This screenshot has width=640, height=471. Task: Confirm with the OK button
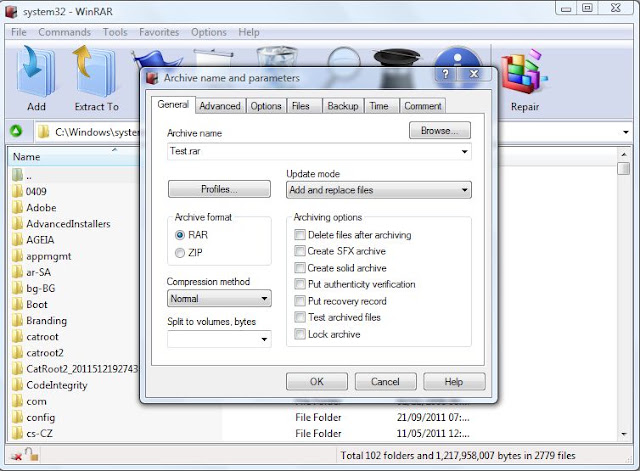(317, 382)
